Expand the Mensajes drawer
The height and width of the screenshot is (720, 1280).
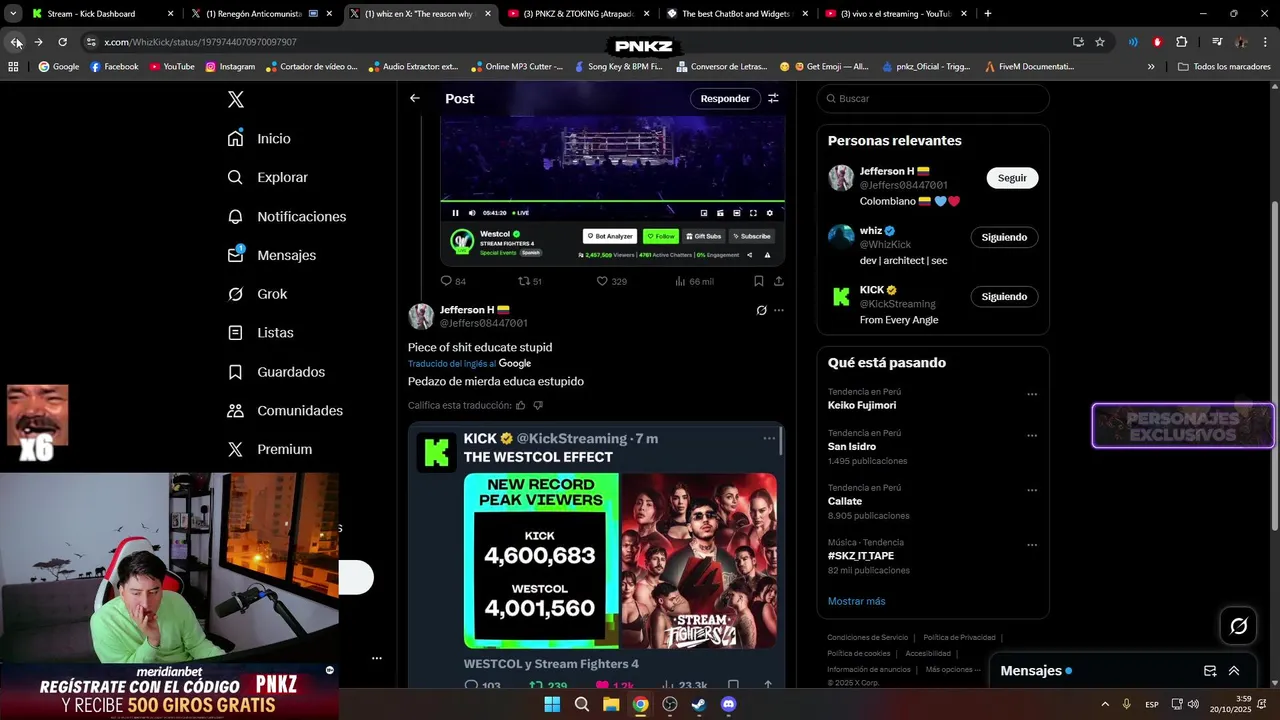1234,671
